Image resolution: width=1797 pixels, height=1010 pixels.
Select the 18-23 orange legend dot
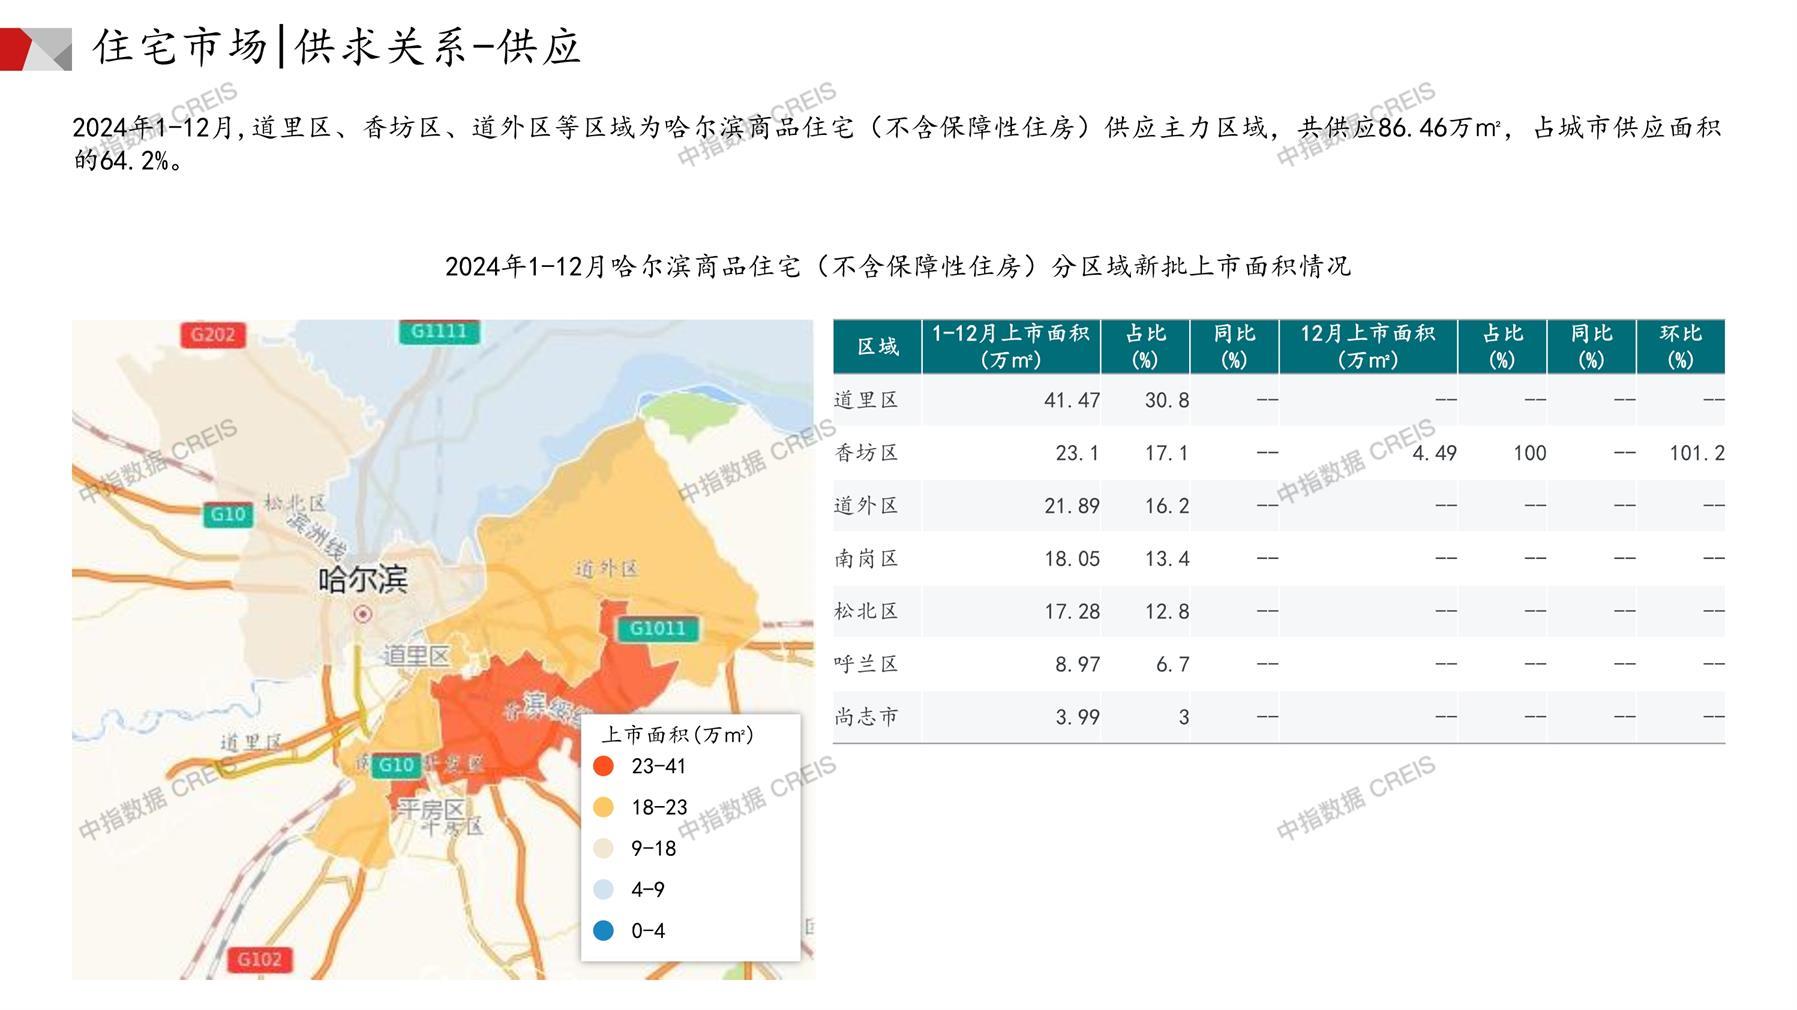click(x=603, y=807)
